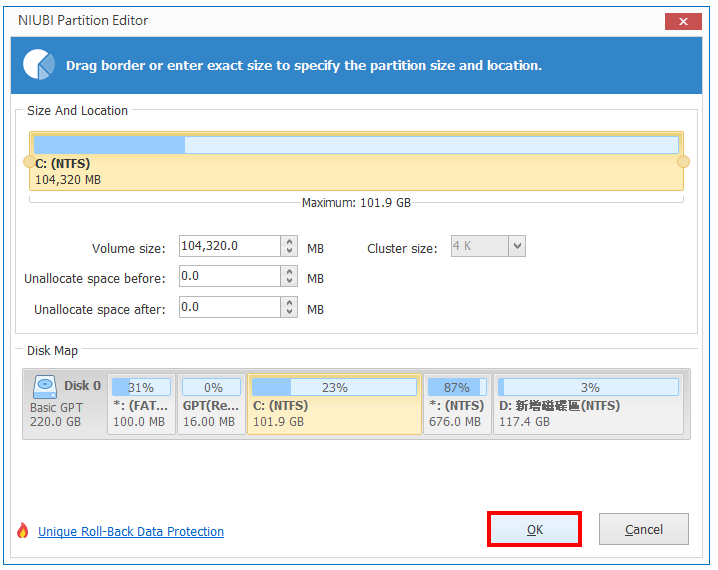Click left border handle of C: partition
This screenshot has height=570, width=718.
(x=29, y=162)
